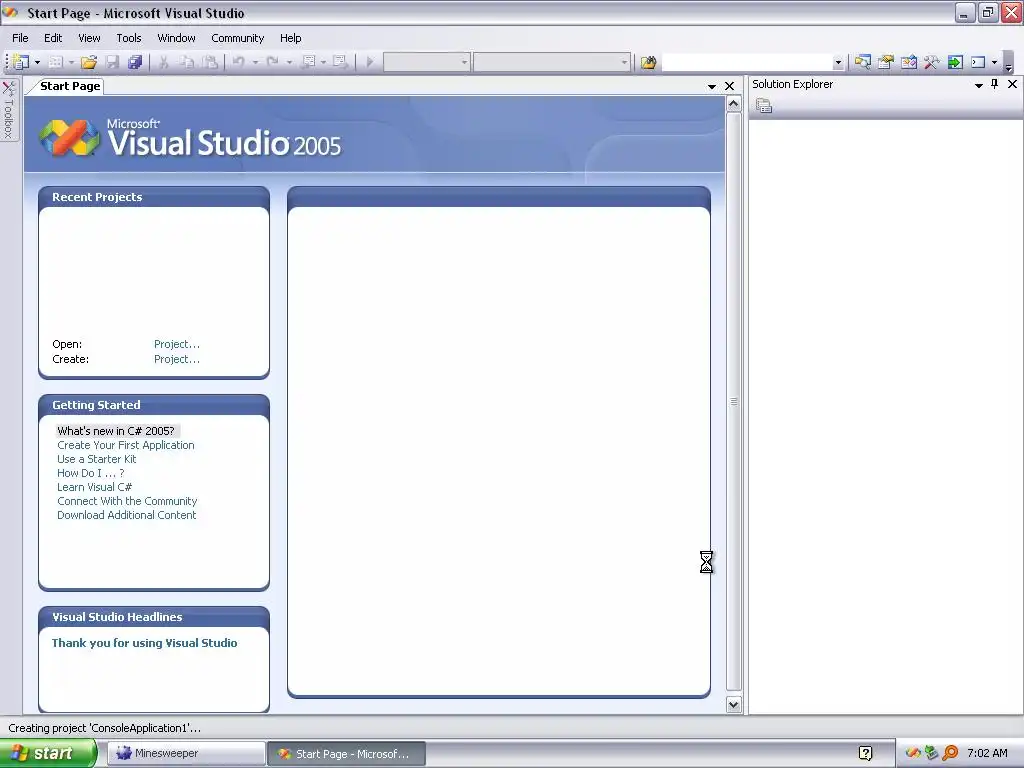Click the Save floppy disk icon

coord(112,62)
